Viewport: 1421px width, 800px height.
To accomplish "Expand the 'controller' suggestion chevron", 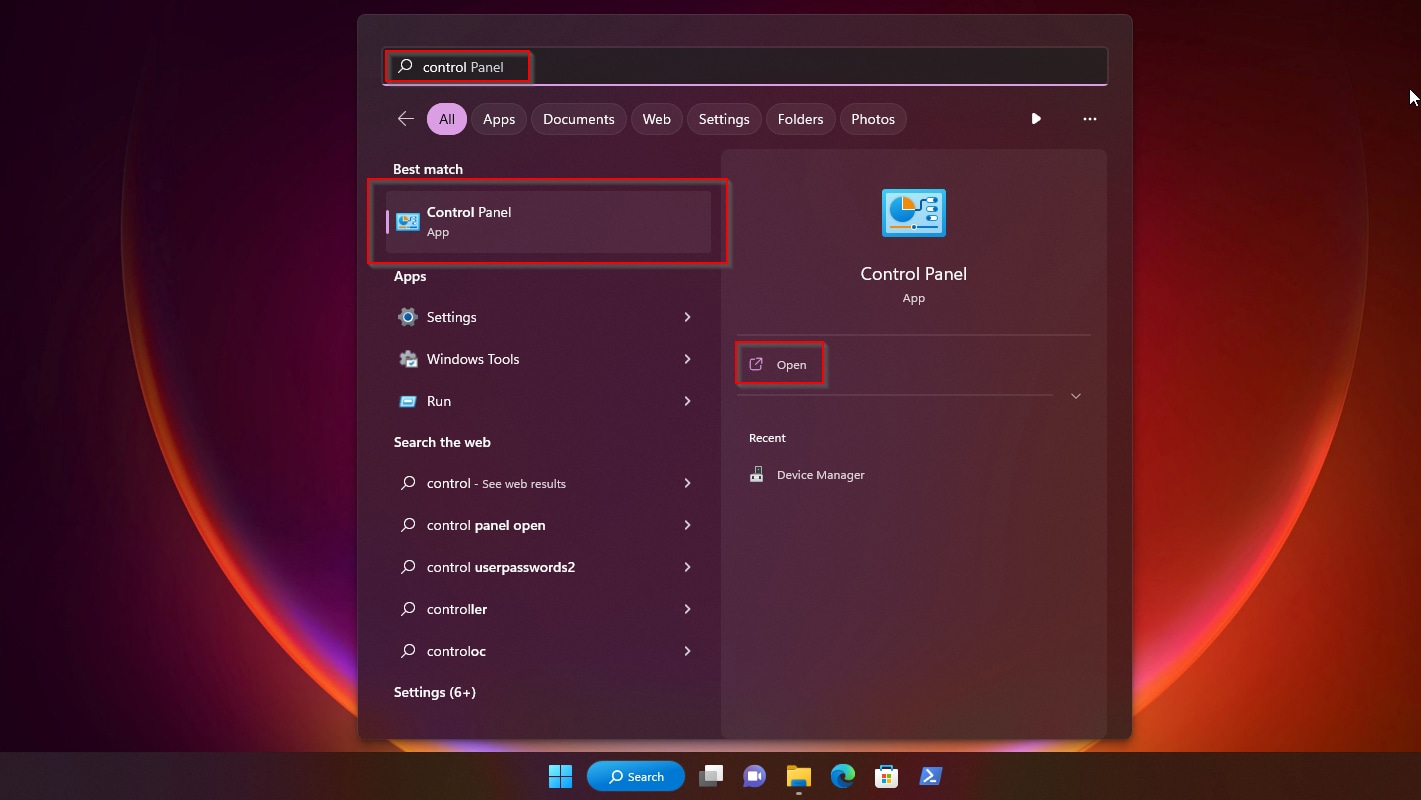I will click(687, 609).
